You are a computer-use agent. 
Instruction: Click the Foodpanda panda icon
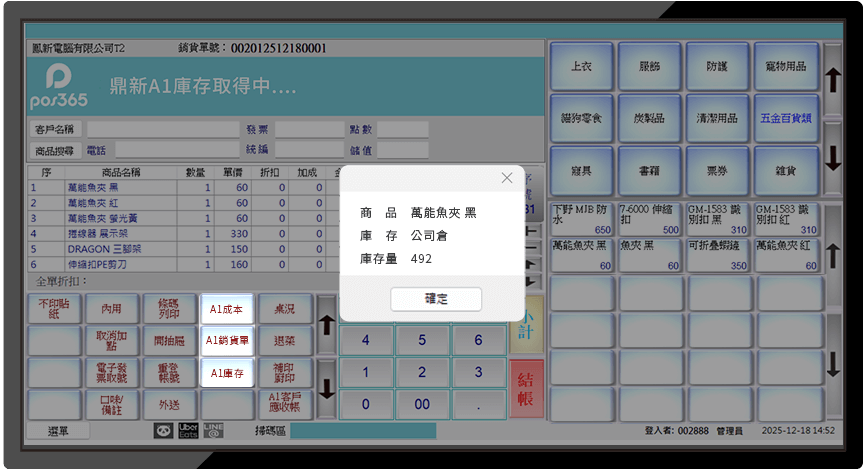163,430
